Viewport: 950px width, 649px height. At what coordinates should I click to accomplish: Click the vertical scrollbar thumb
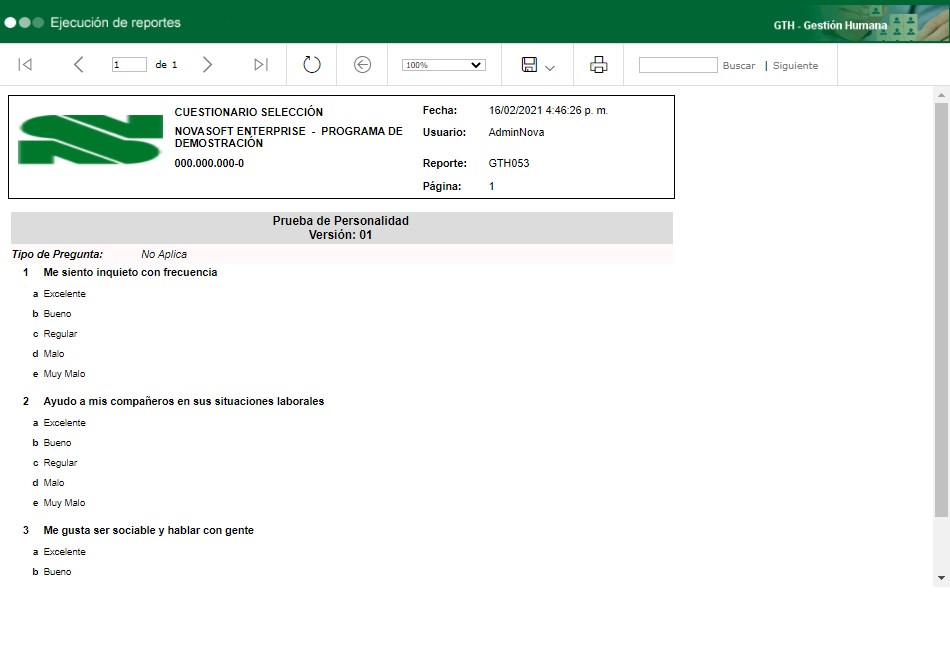(x=941, y=310)
